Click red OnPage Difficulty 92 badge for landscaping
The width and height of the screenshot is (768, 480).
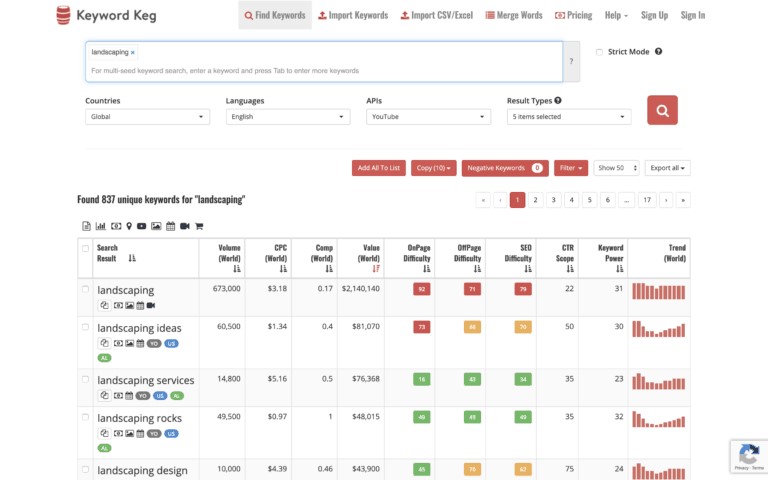click(x=422, y=289)
